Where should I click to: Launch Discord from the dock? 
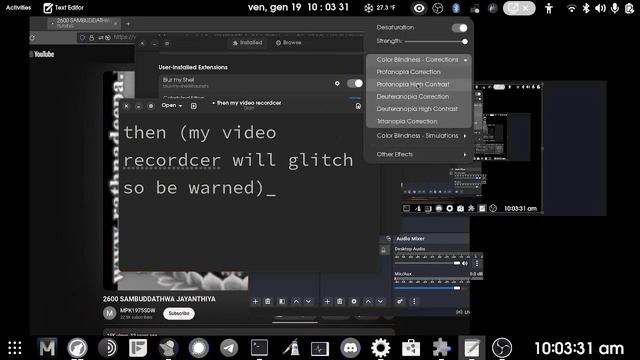(x=350, y=348)
